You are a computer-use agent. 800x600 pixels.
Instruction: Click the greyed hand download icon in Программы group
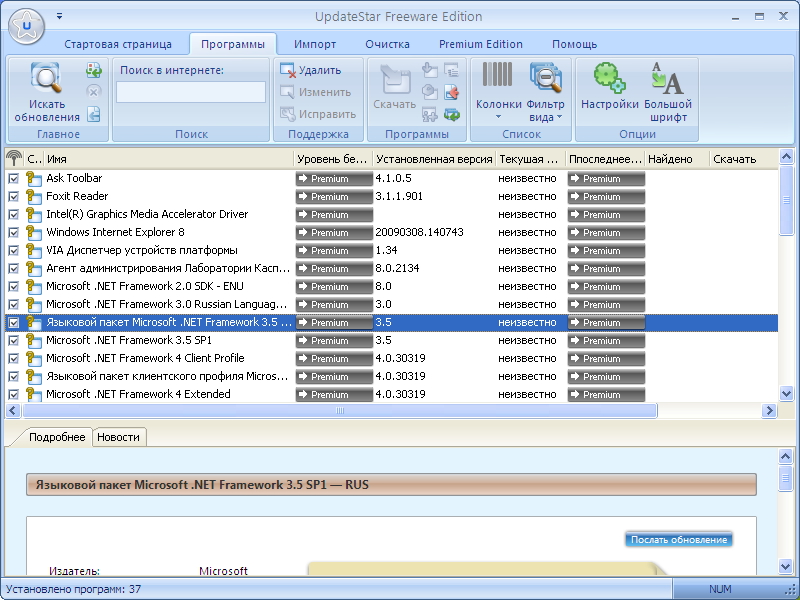430,70
